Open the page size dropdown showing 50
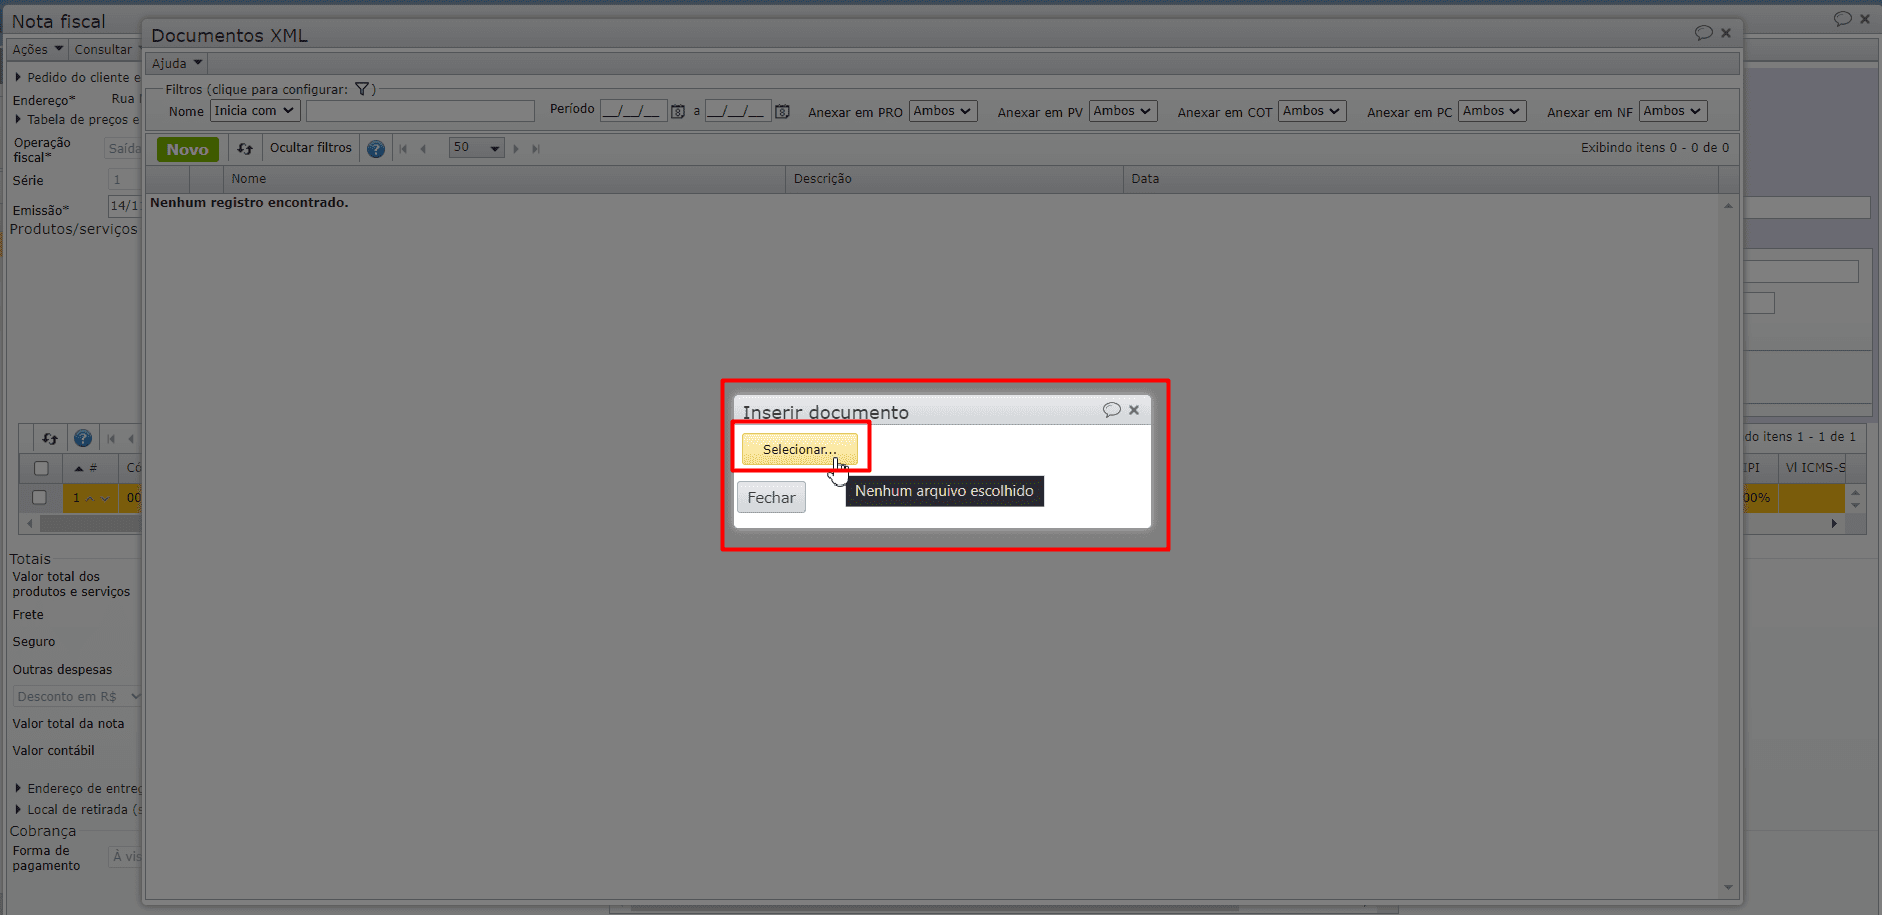 pyautogui.click(x=476, y=148)
